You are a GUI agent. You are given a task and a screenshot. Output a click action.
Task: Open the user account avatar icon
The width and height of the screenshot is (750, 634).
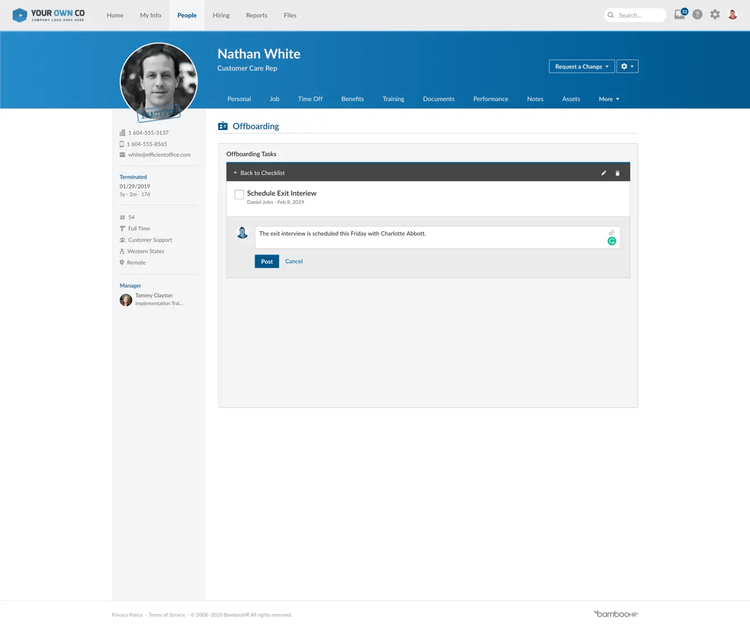click(732, 15)
